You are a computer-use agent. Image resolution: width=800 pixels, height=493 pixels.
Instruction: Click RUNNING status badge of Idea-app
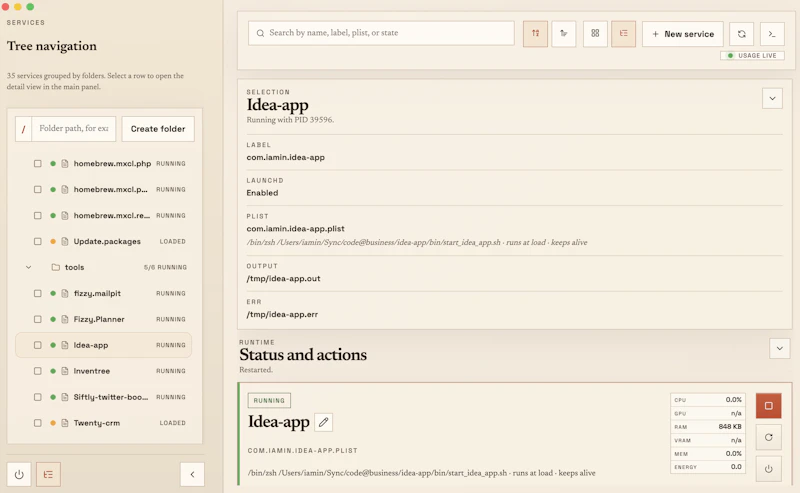click(269, 401)
